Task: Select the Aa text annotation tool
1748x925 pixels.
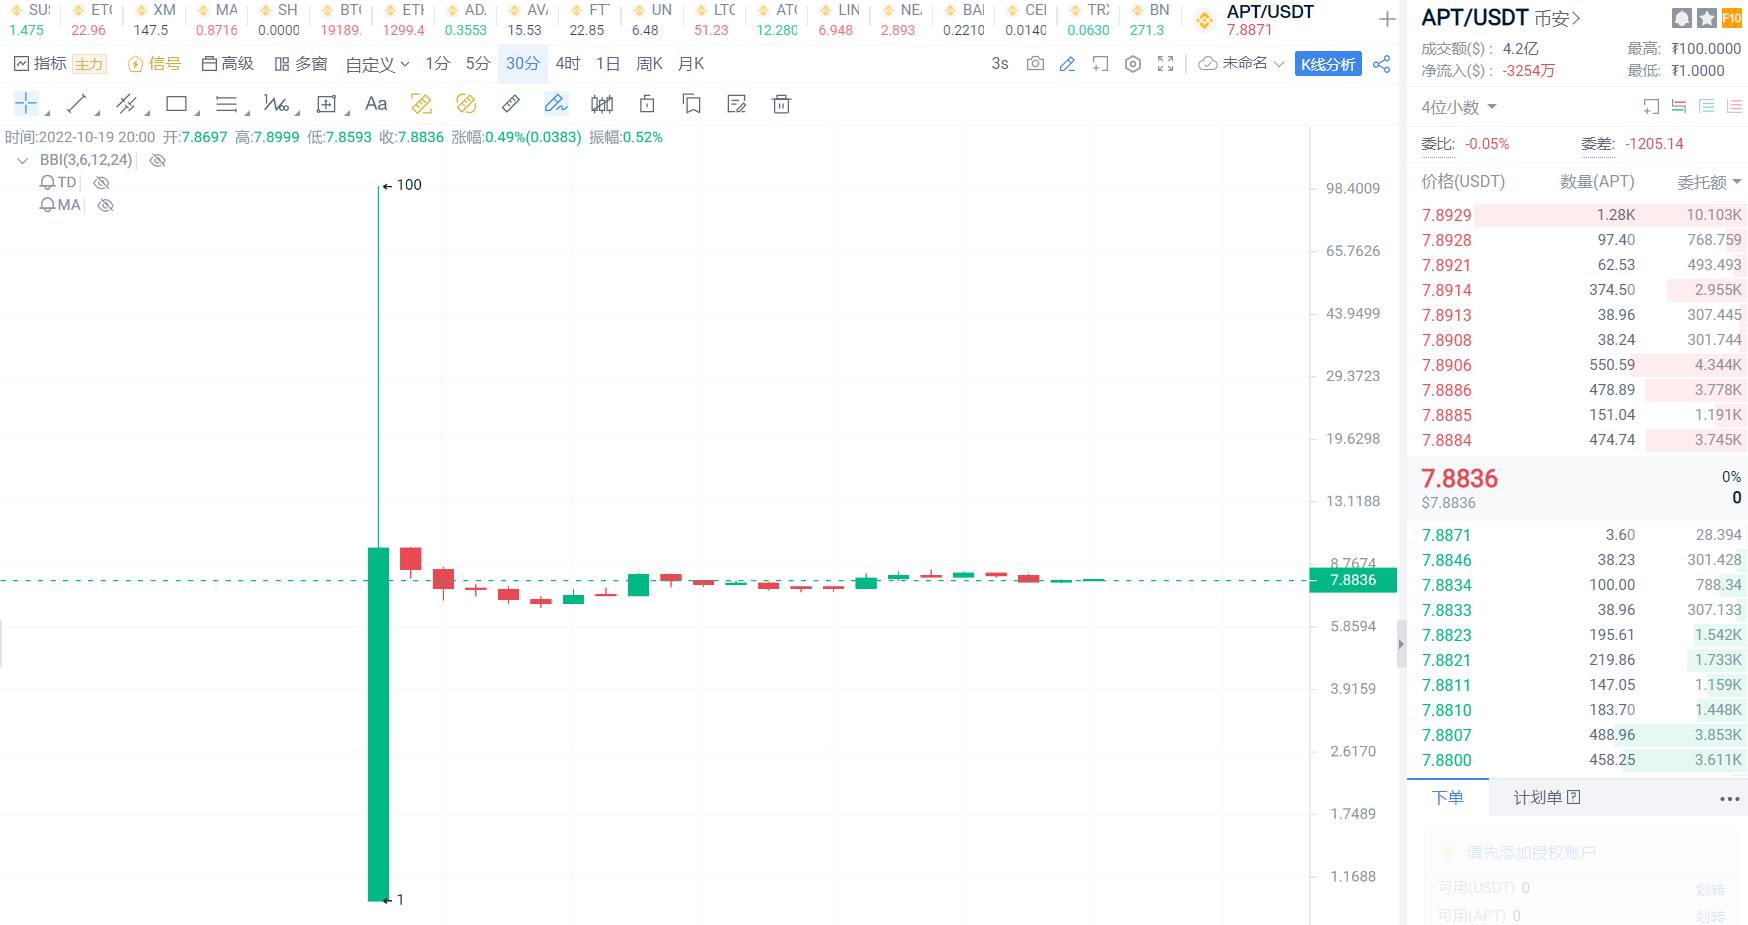Action: tap(376, 103)
